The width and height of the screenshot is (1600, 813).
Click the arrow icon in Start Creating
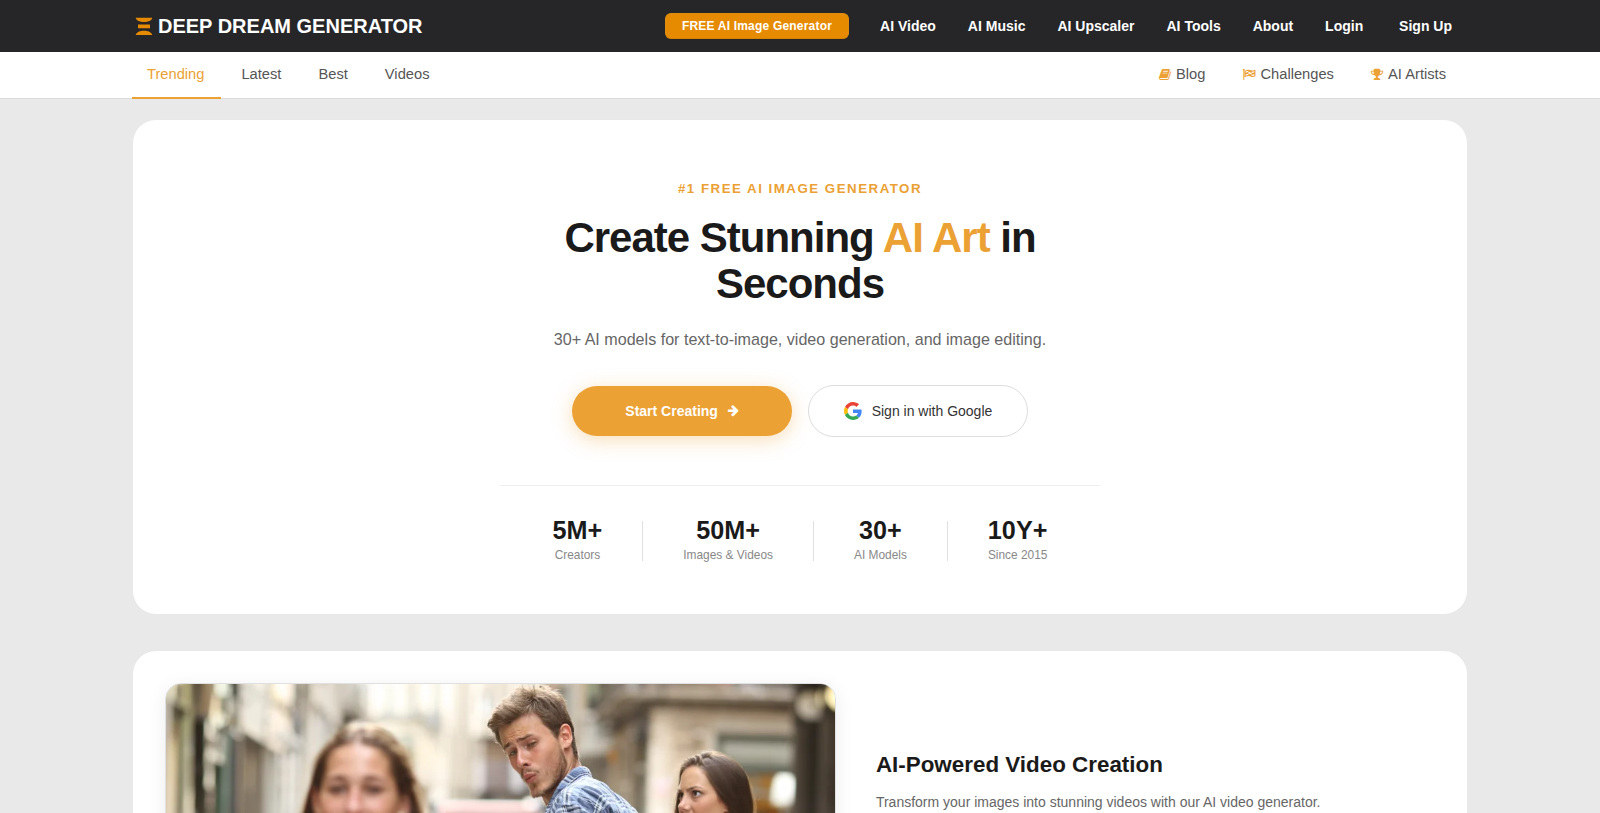click(733, 411)
